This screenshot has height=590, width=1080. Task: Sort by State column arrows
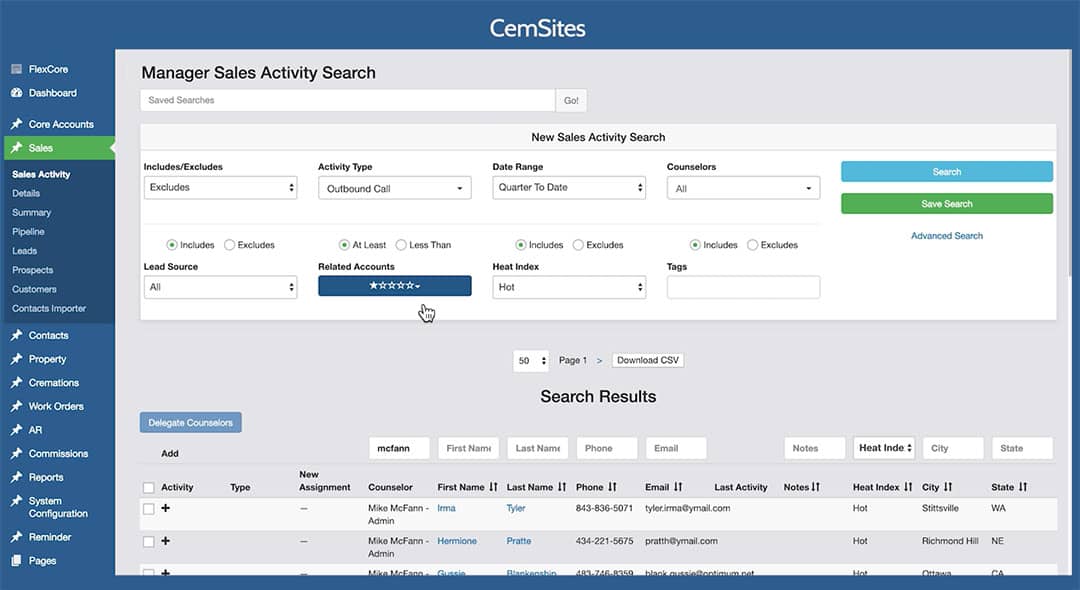click(1023, 487)
